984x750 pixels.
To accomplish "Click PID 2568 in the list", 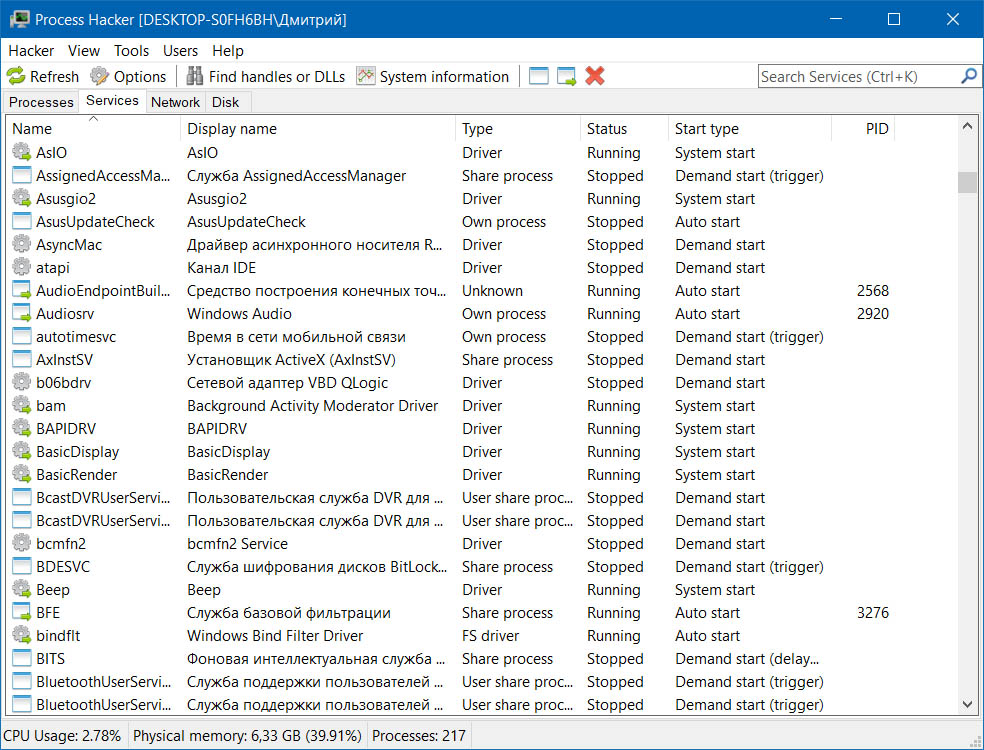I will pyautogui.click(x=873, y=291).
